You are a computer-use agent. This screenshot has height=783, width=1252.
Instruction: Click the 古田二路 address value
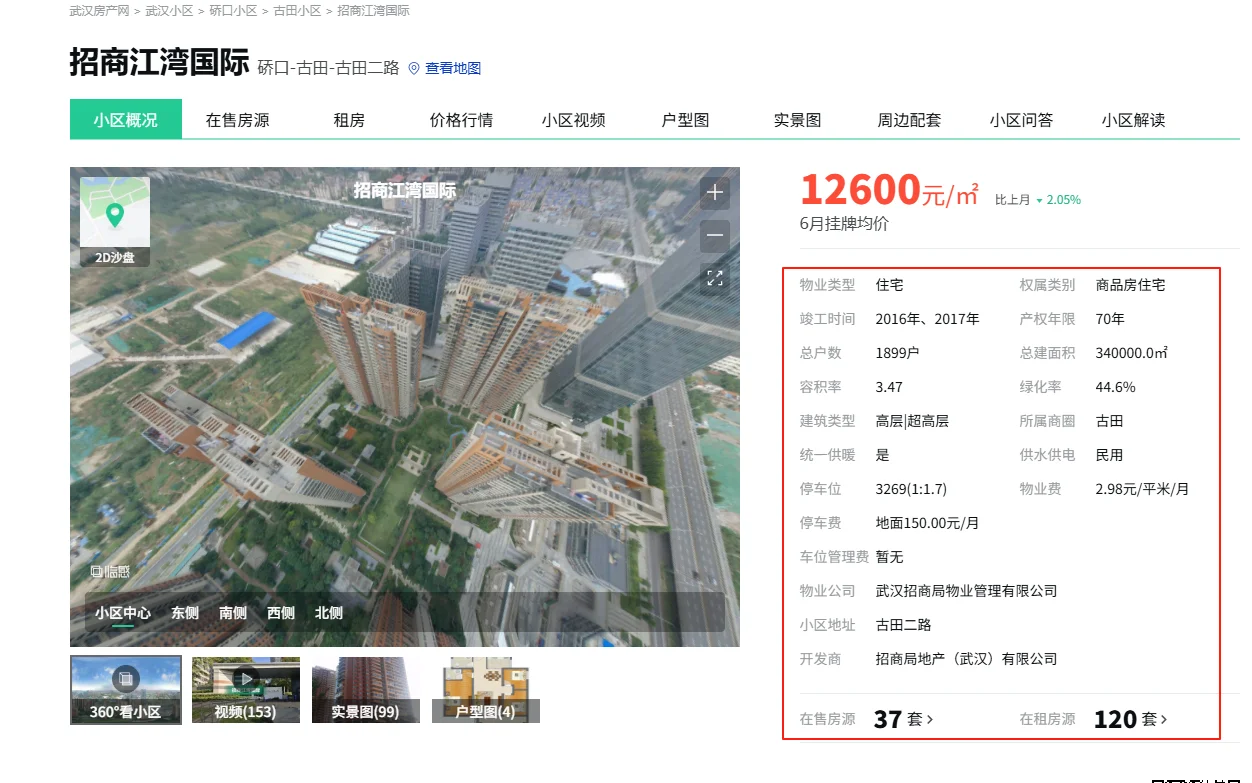click(903, 625)
